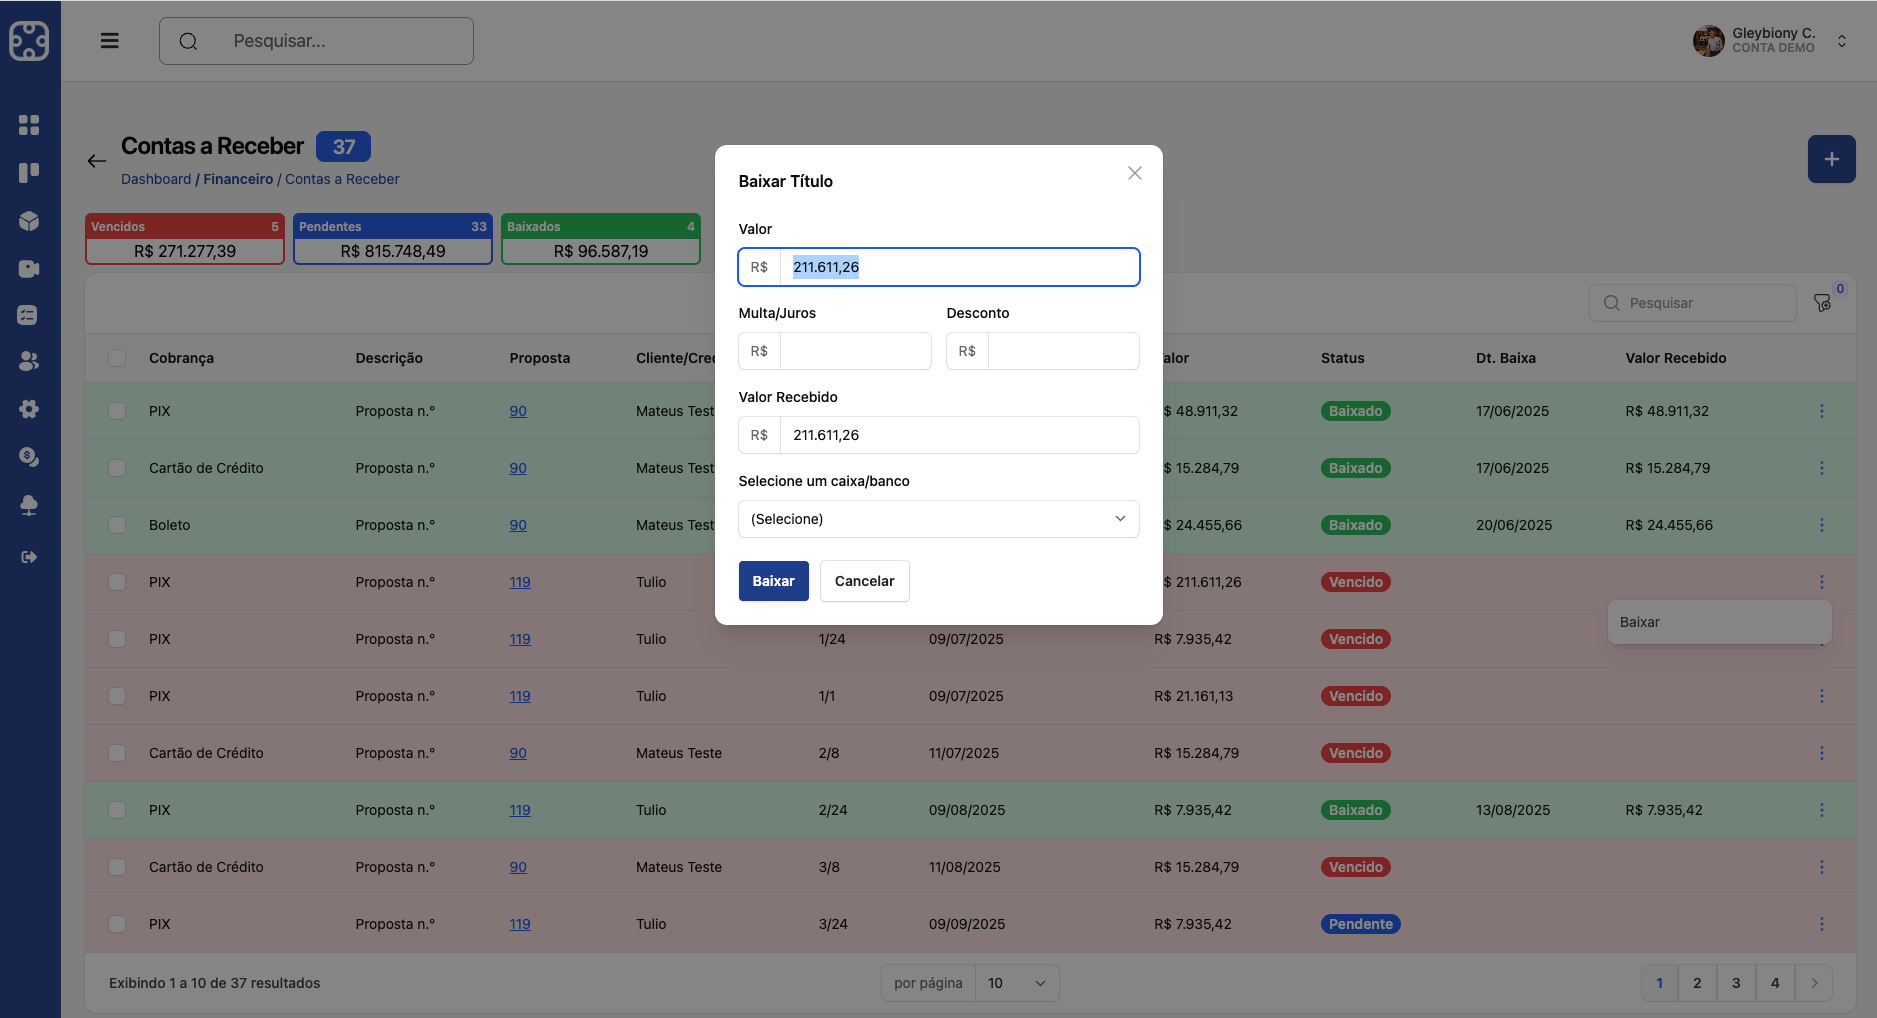
Task: Open the Financeiro breadcrumb link
Action: [238, 179]
